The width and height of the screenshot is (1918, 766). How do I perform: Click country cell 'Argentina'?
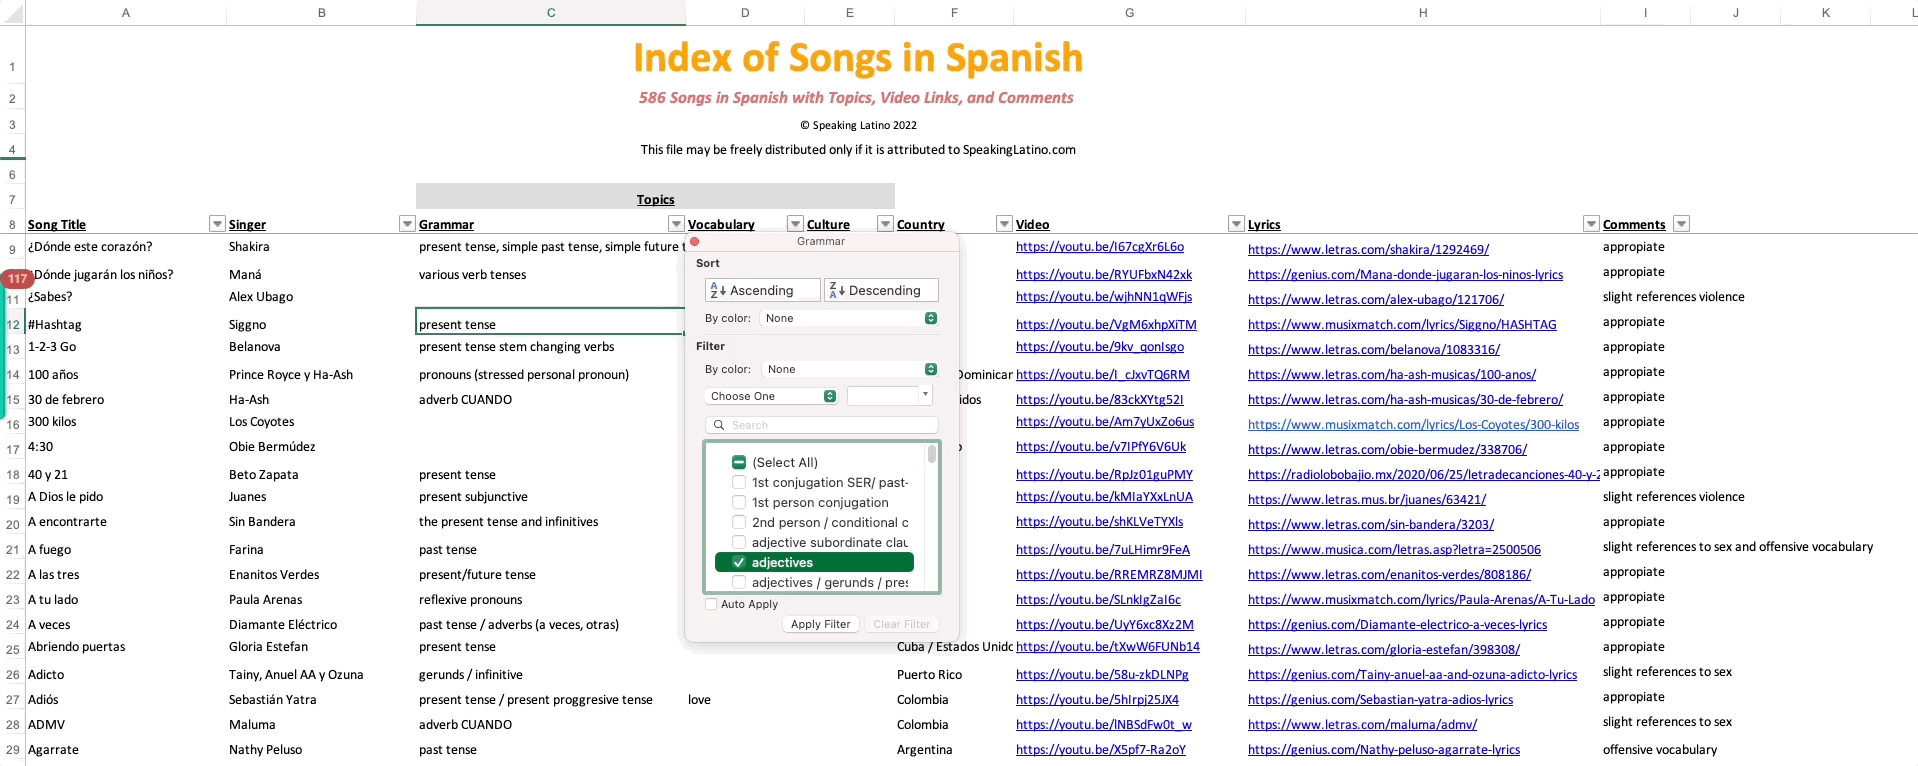924,750
